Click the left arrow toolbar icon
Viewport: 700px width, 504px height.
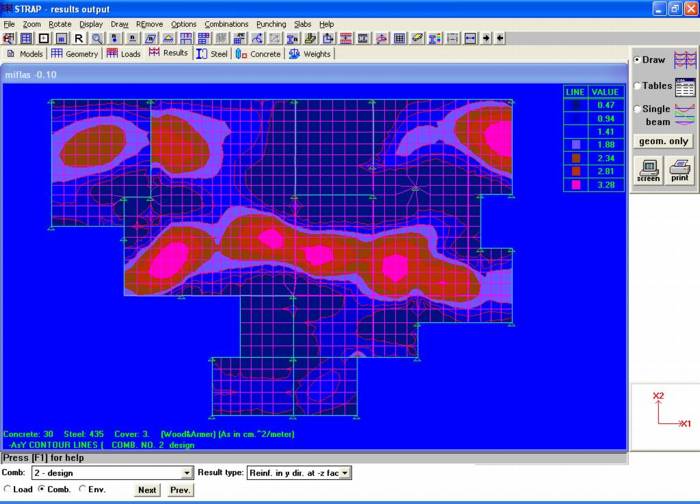[500, 38]
